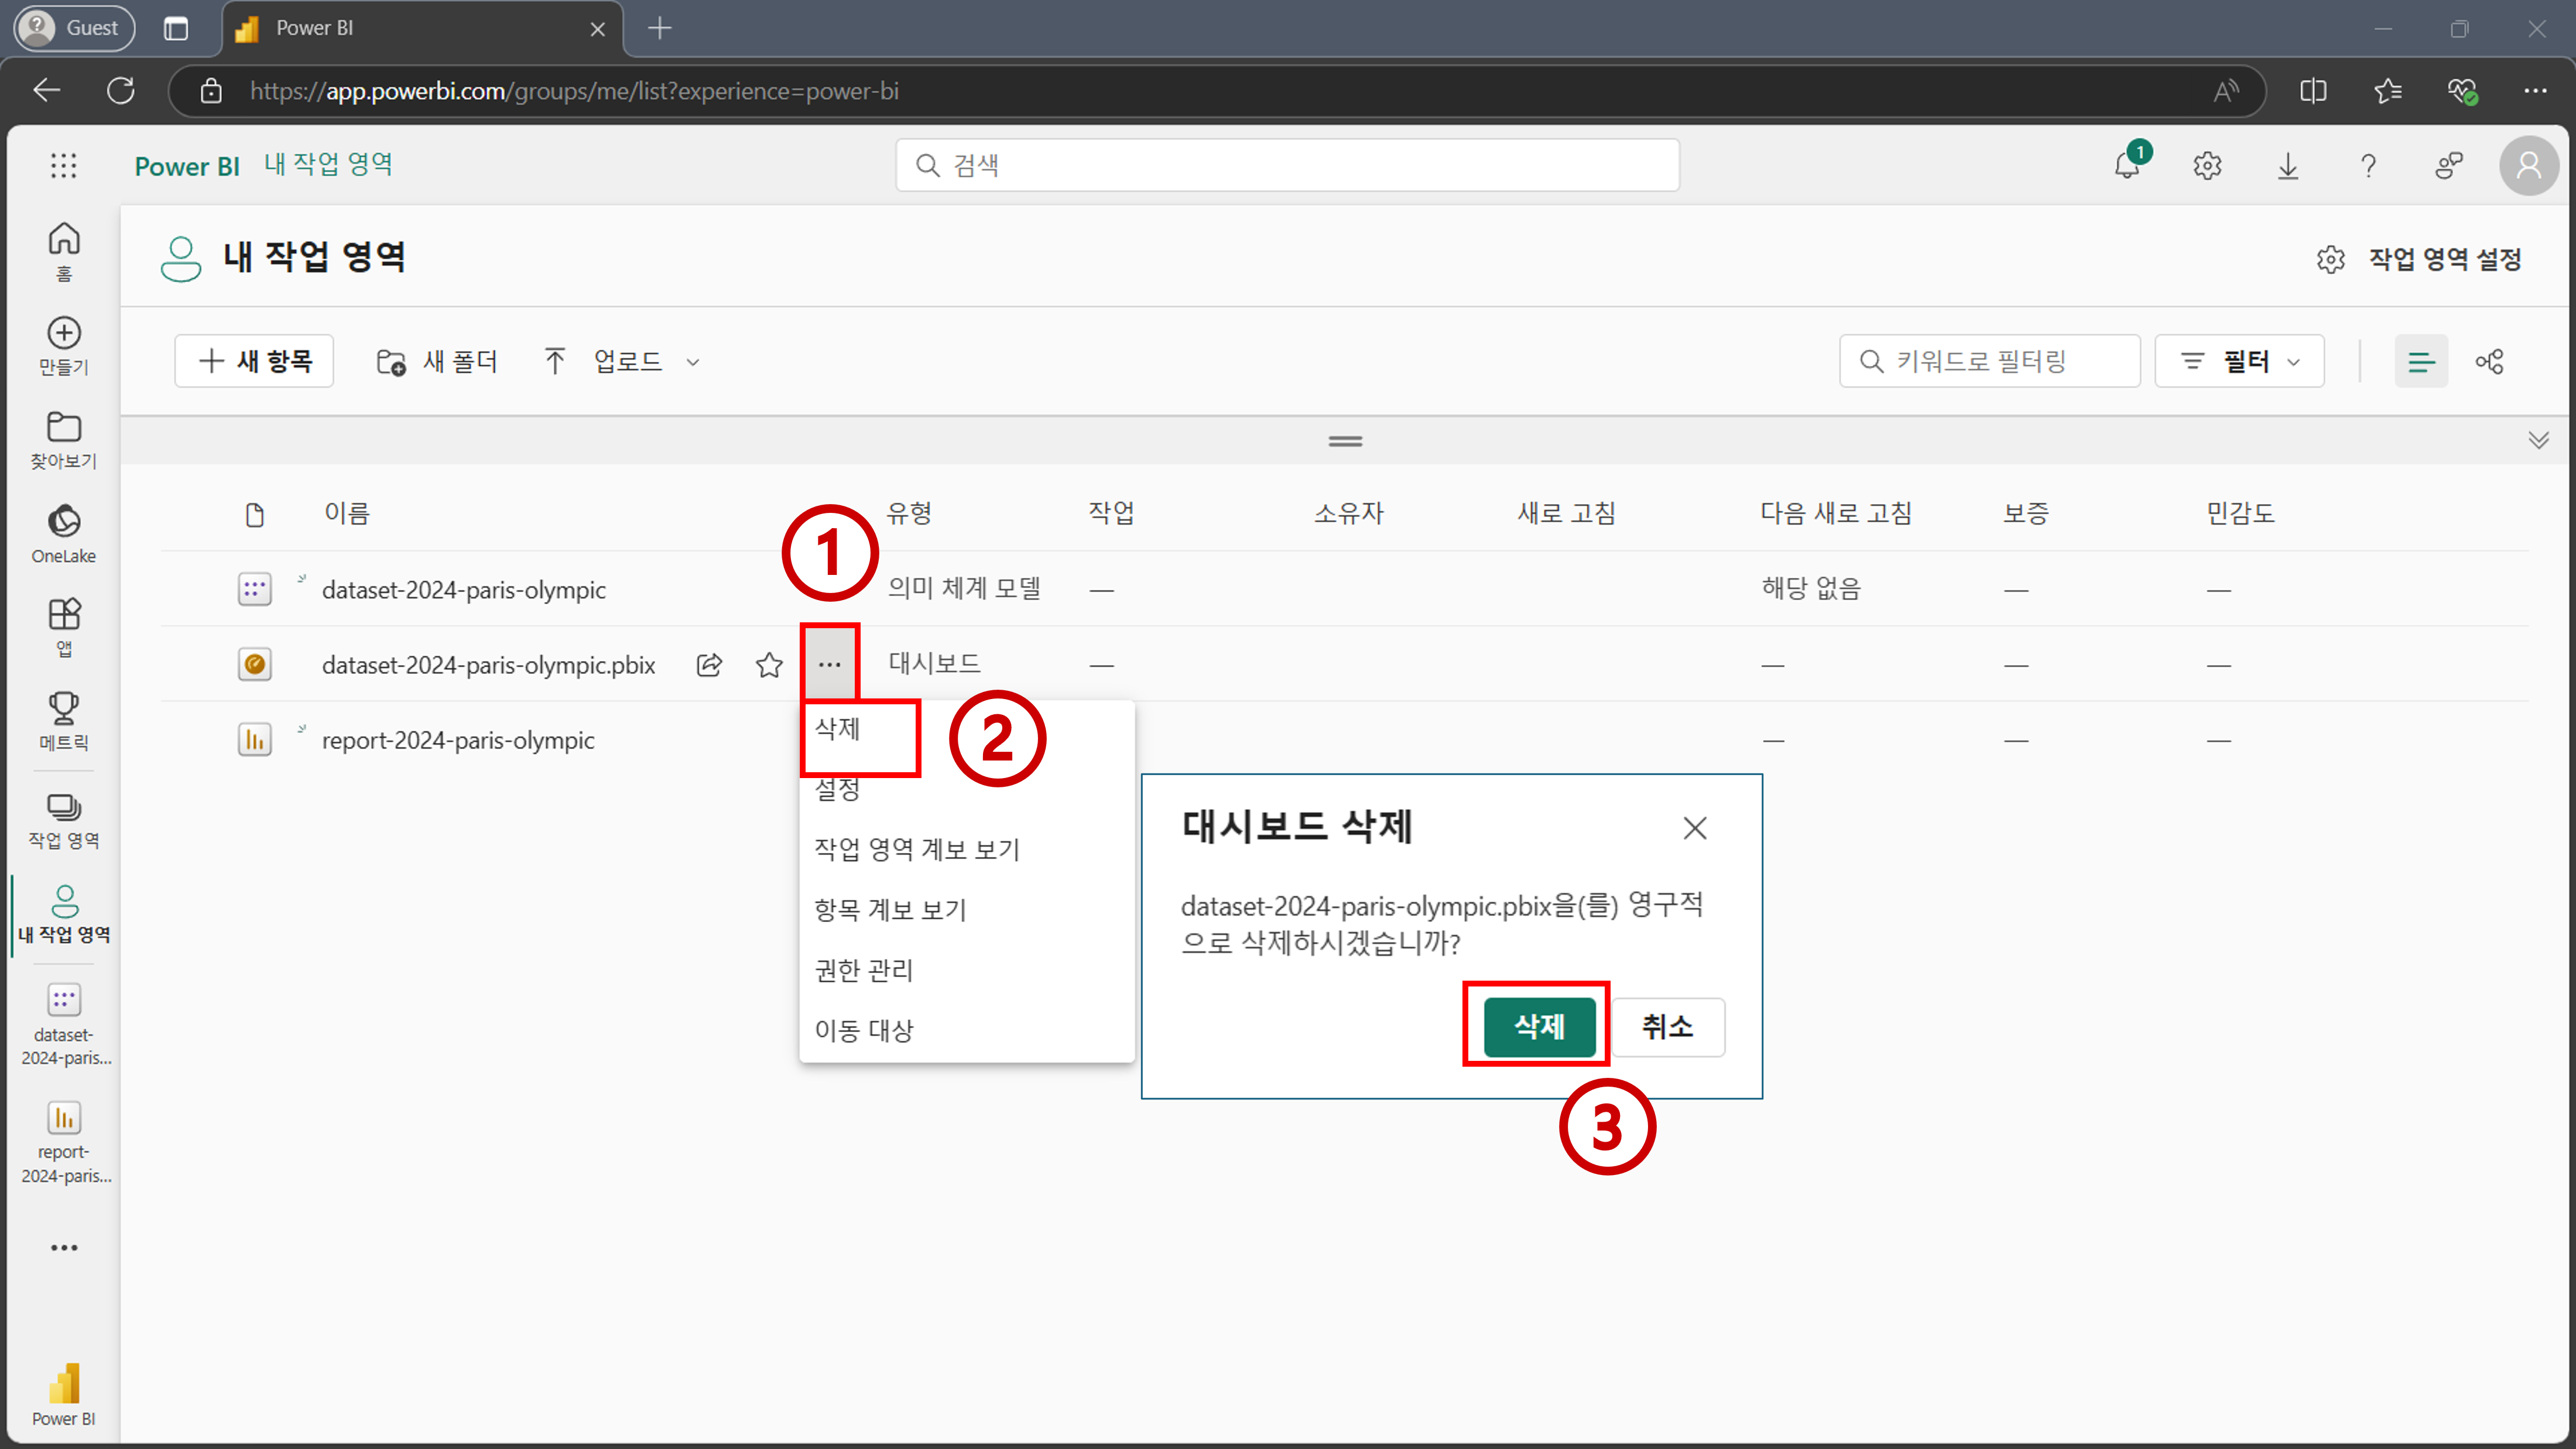Viewport: 2576px width, 1449px height.
Task: Click the breadcrumb 내 작업 영역 in header
Action: (328, 164)
